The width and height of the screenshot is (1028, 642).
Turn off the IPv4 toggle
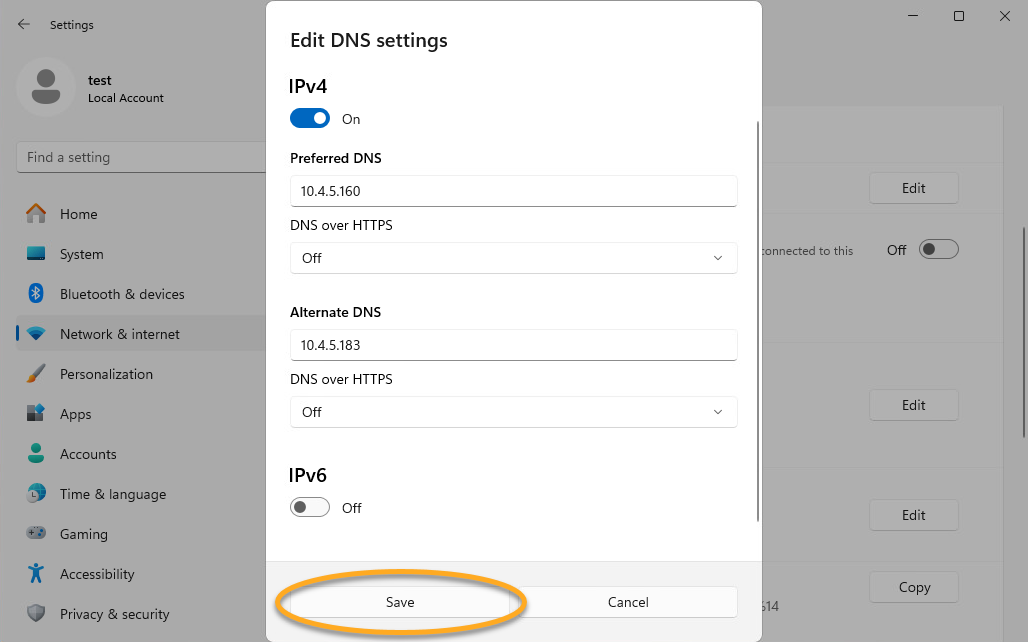[310, 119]
